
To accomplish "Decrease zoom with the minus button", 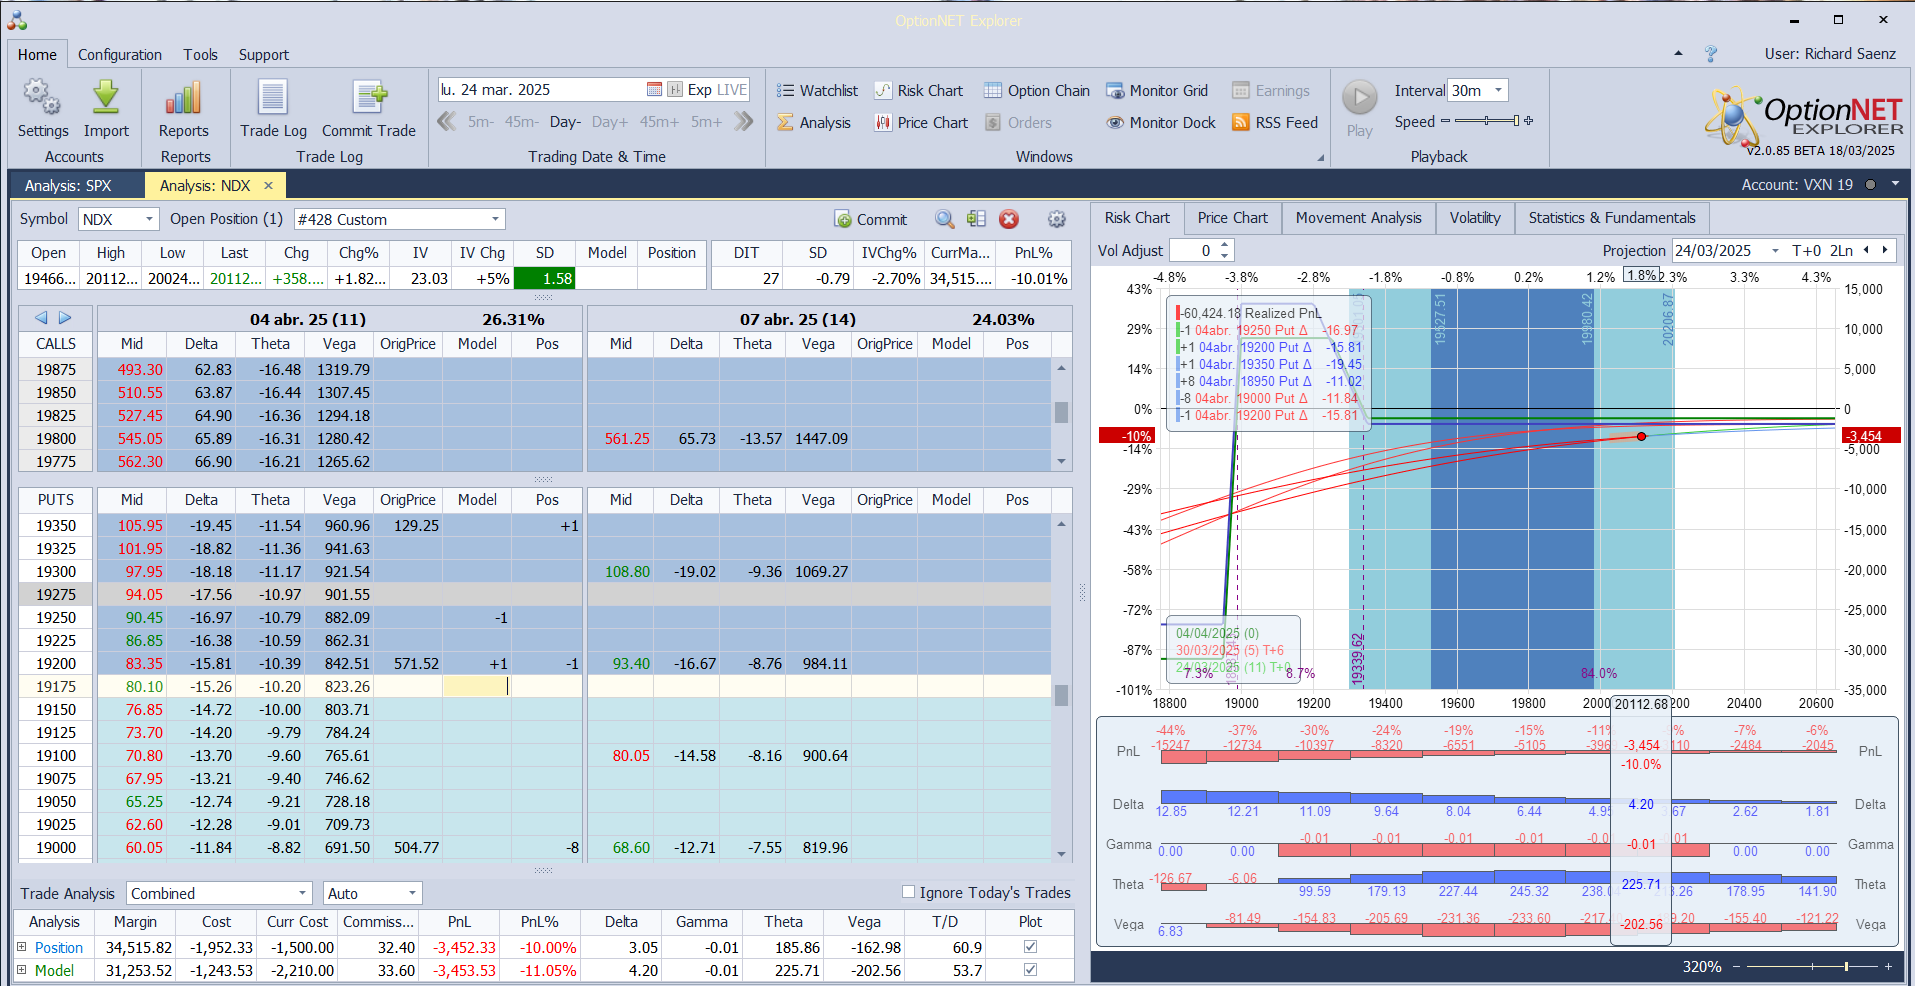I will 1736,966.
